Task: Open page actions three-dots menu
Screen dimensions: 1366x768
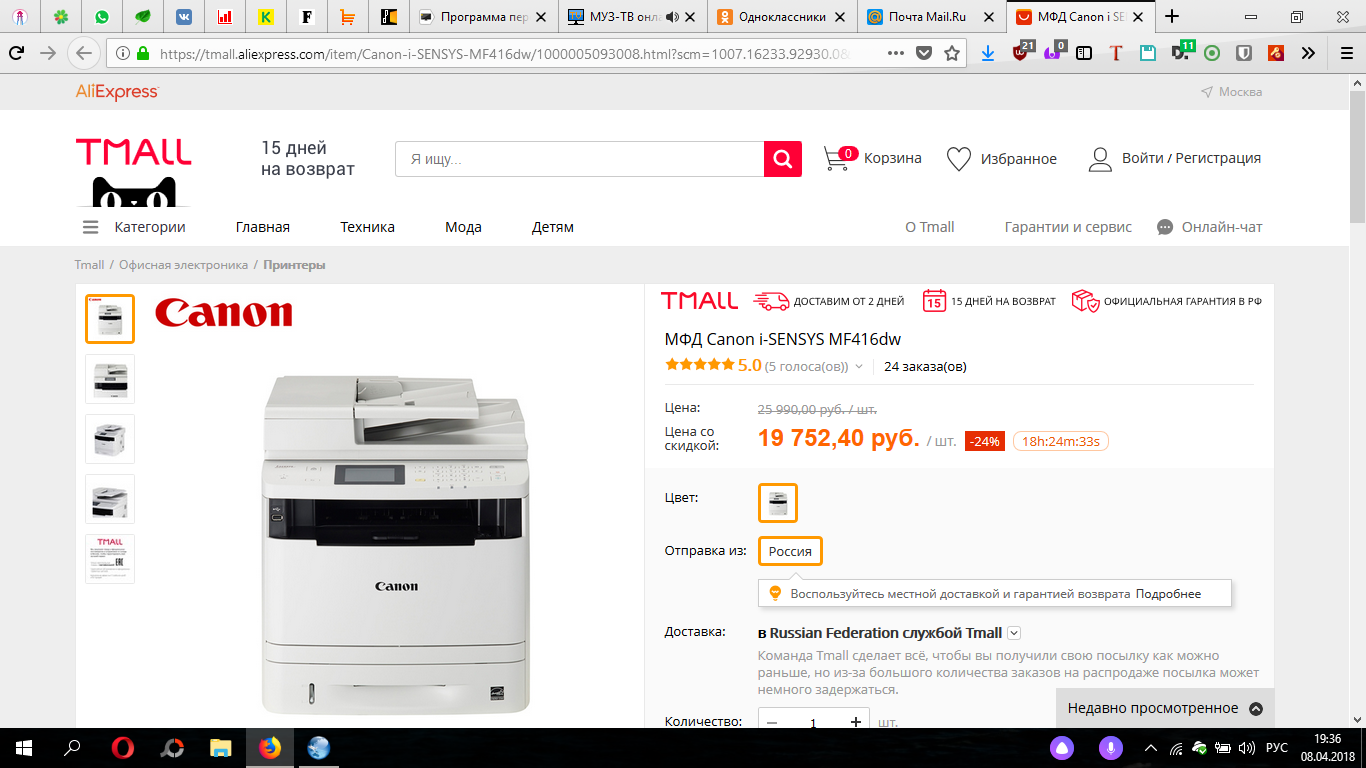Action: (x=896, y=53)
